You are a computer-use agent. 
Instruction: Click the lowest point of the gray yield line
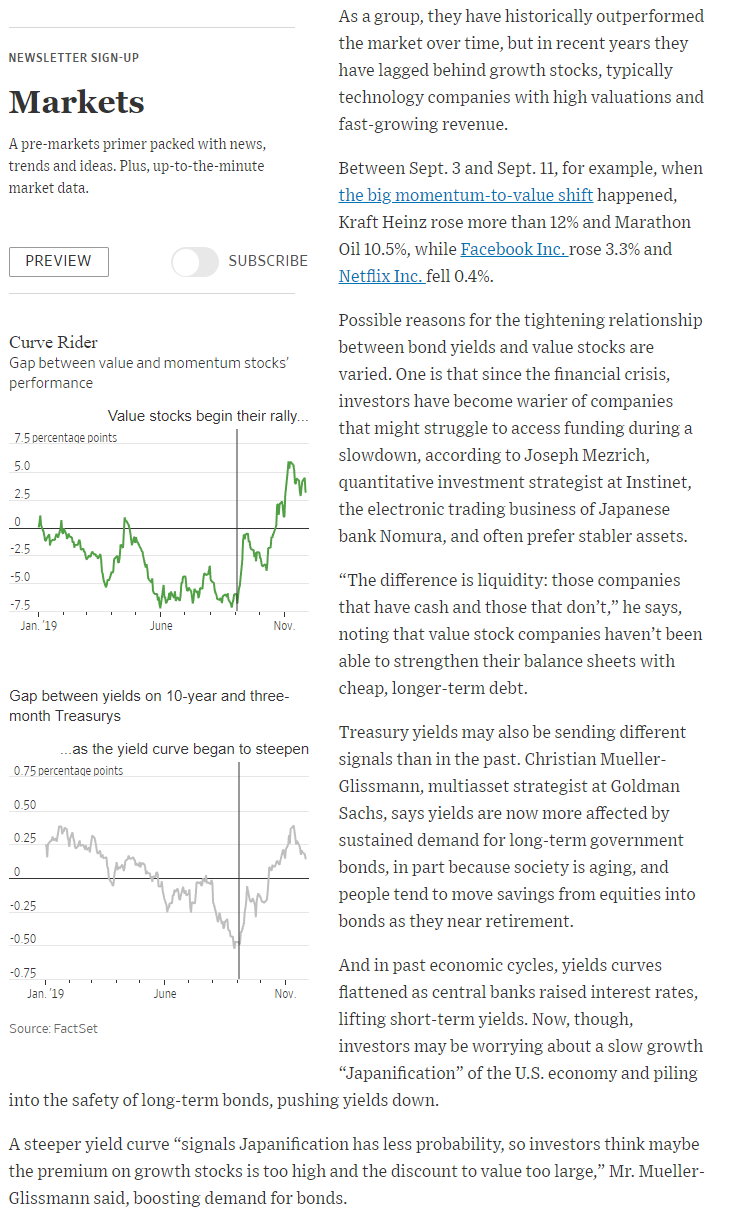[236, 945]
